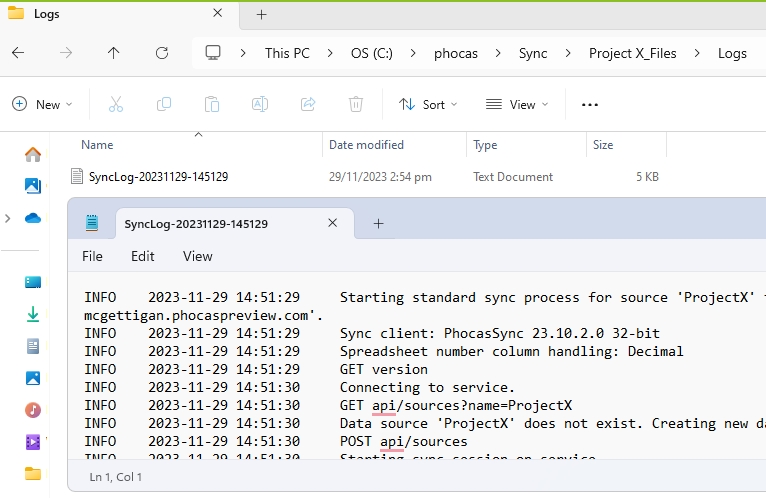This screenshot has height=498, width=766.
Task: Click the Rename icon in toolbar
Action: (x=260, y=104)
